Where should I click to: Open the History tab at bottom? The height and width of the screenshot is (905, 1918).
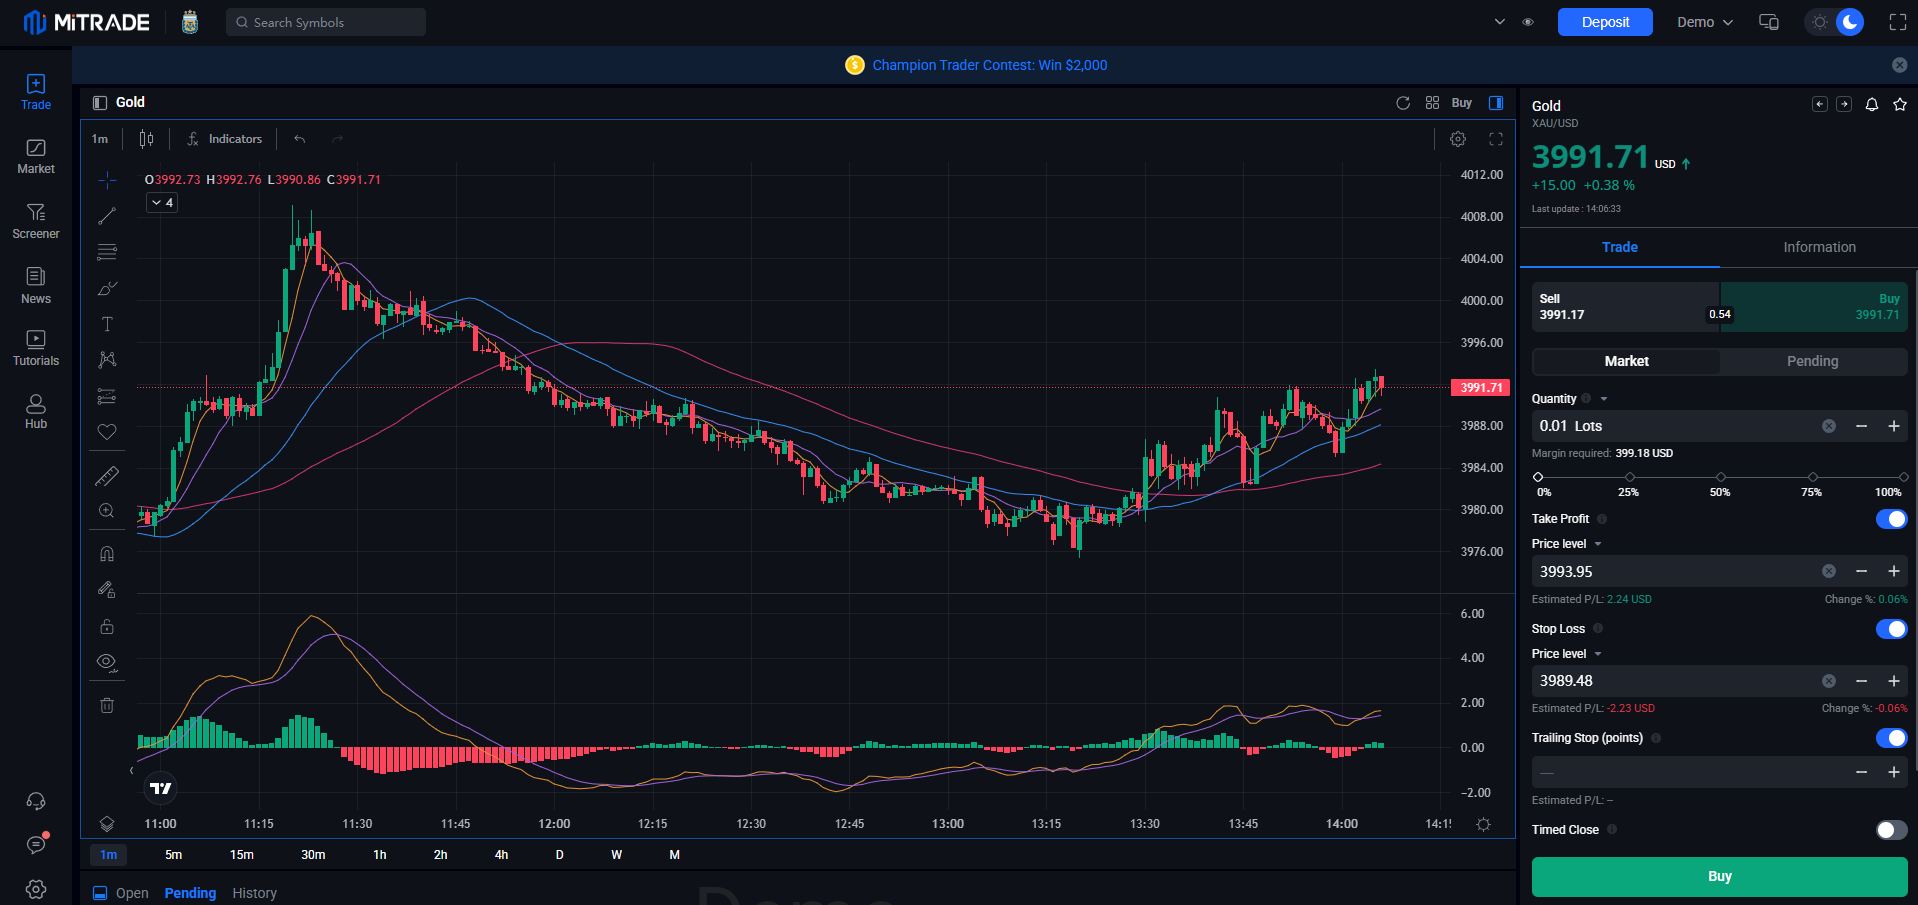click(254, 893)
